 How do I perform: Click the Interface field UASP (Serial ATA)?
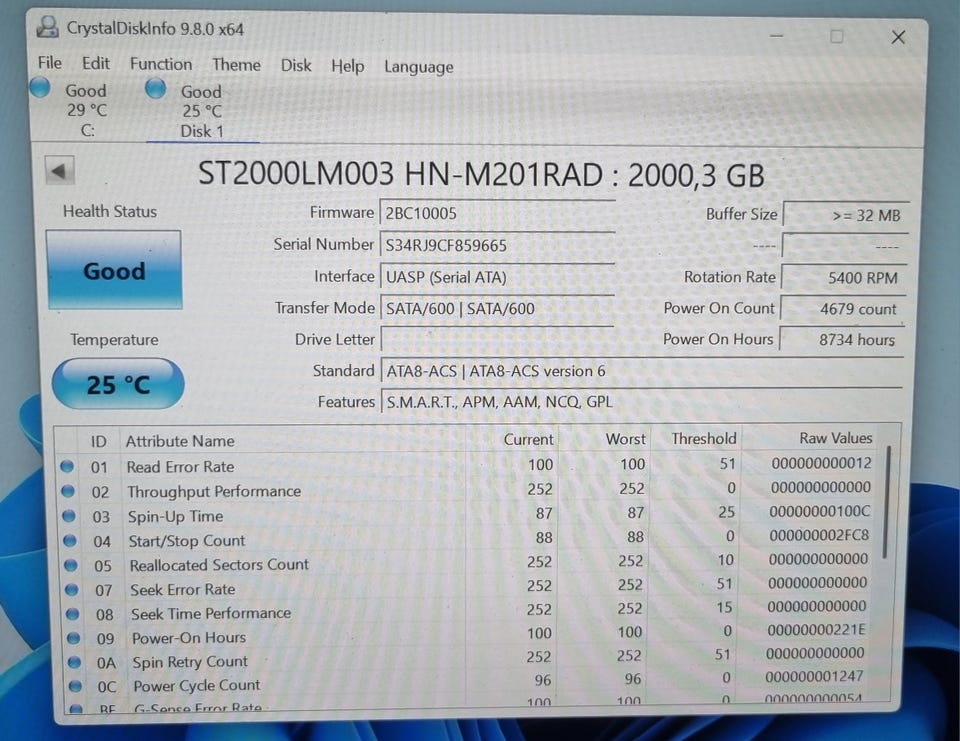click(497, 277)
